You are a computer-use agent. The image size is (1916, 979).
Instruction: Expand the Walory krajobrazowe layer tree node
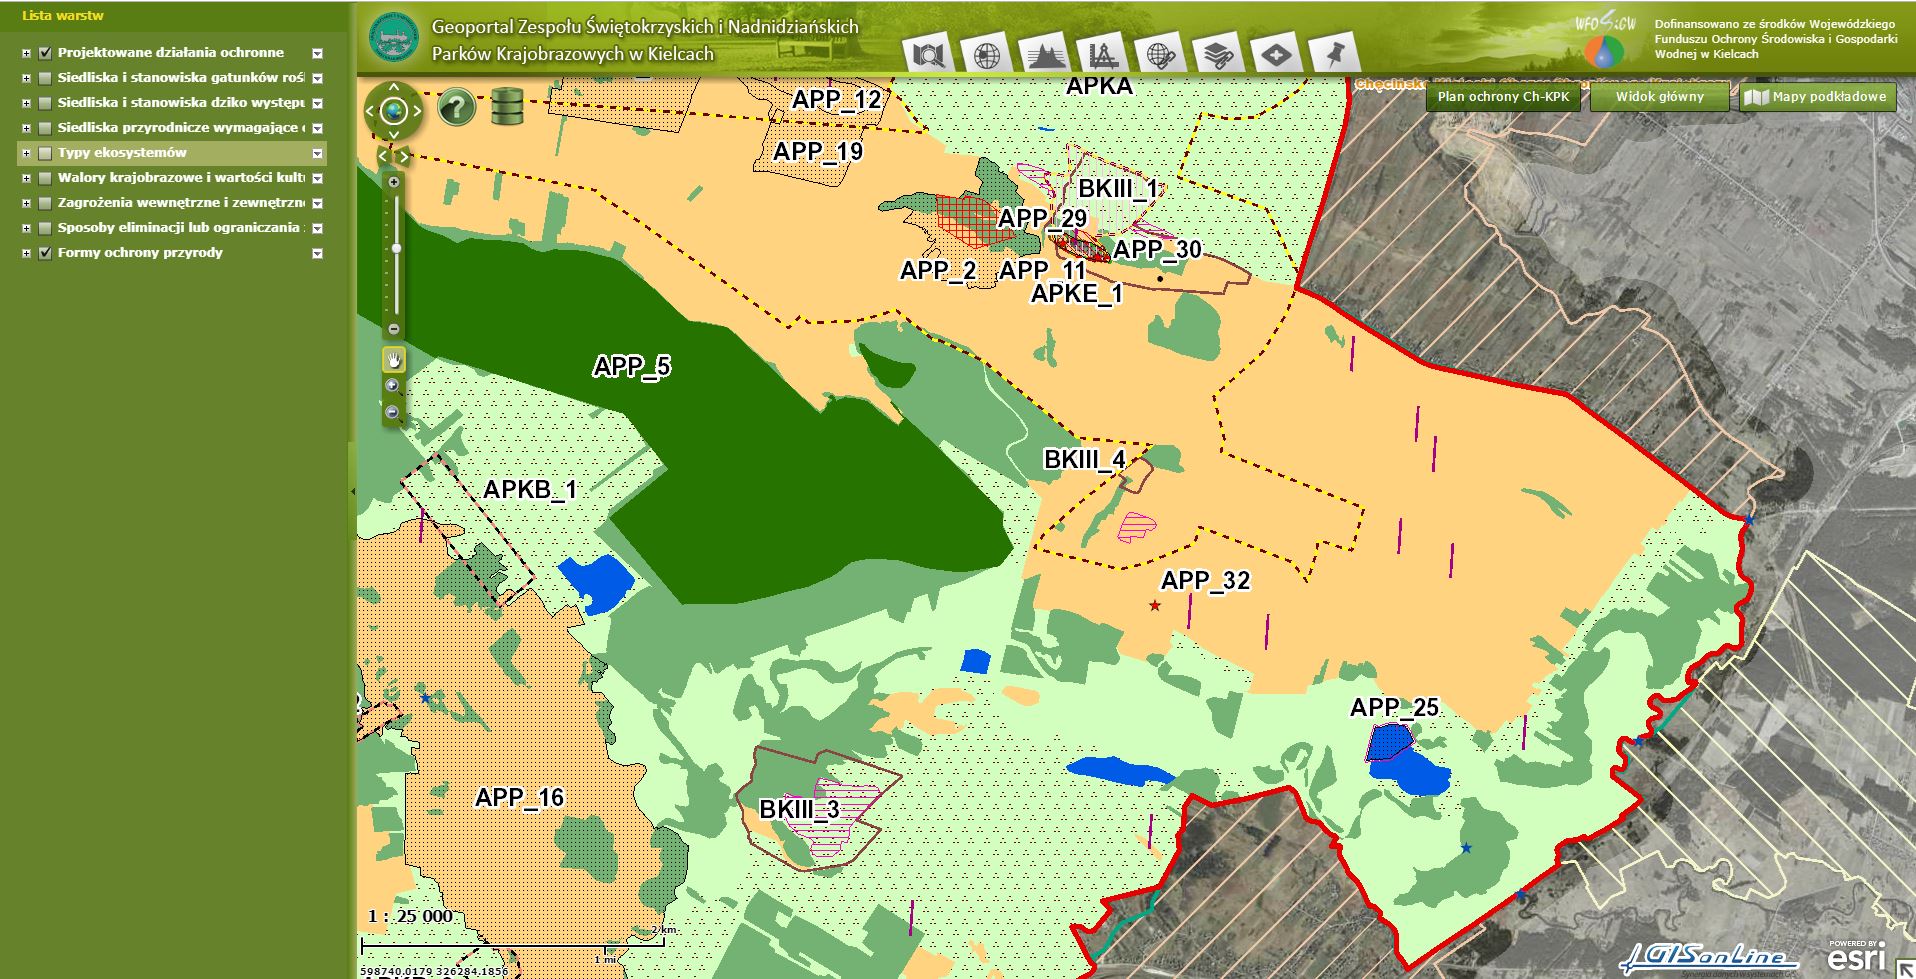tap(26, 178)
